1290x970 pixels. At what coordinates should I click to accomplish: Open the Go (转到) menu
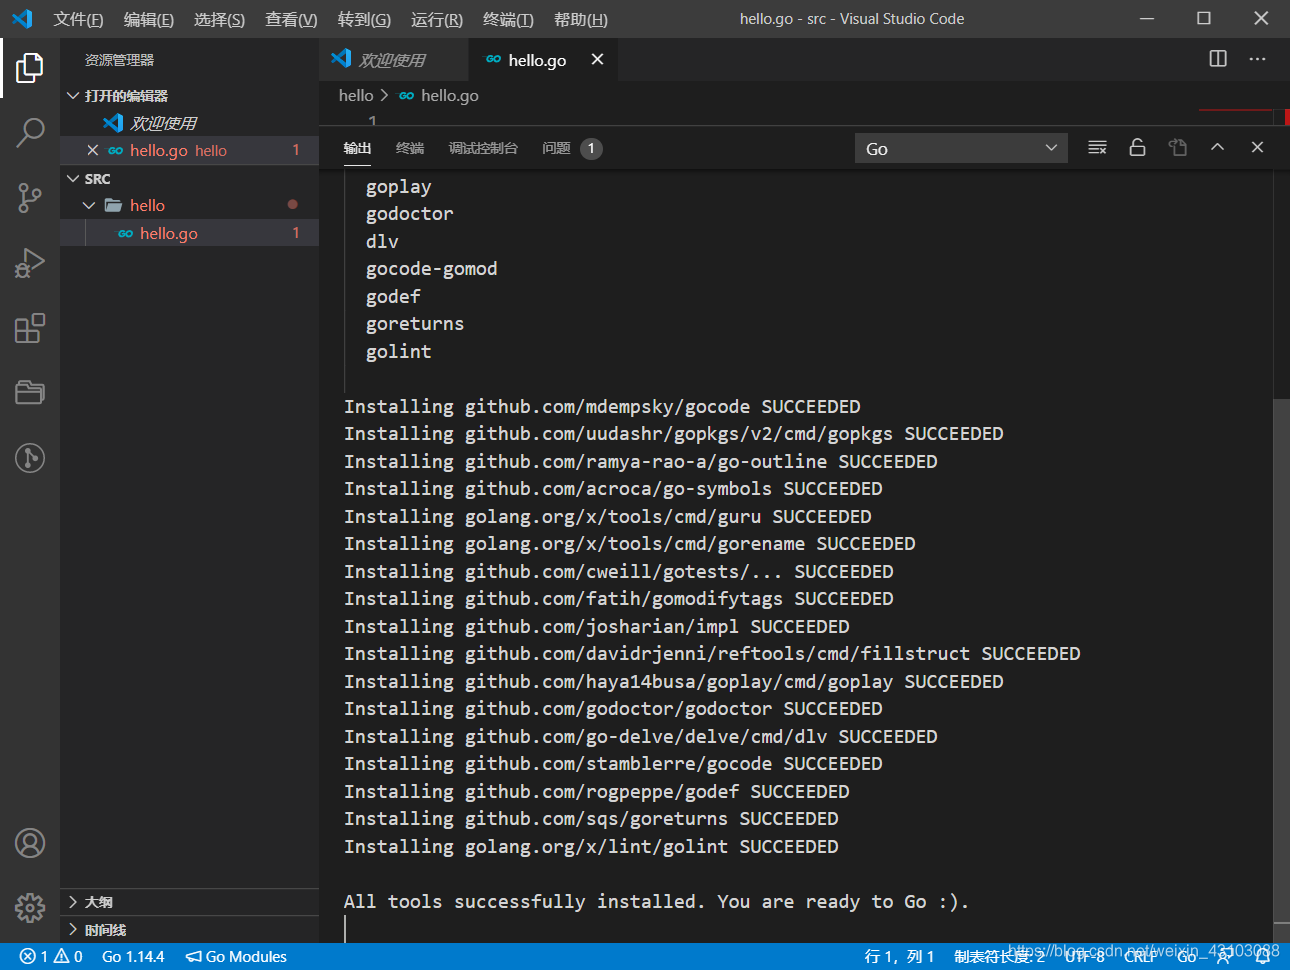point(364,19)
